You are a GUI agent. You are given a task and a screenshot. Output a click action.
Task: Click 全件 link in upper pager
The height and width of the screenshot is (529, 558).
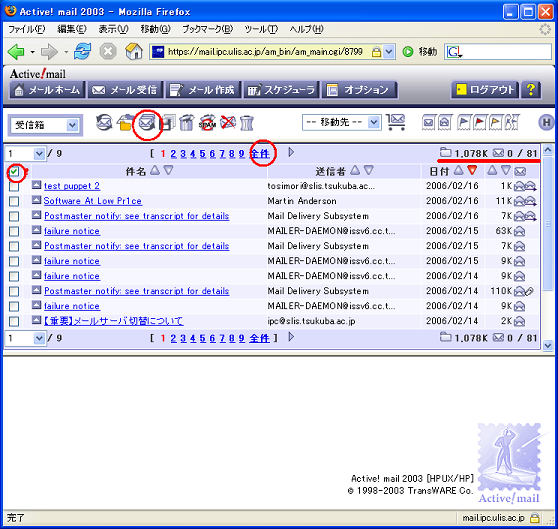click(x=260, y=154)
